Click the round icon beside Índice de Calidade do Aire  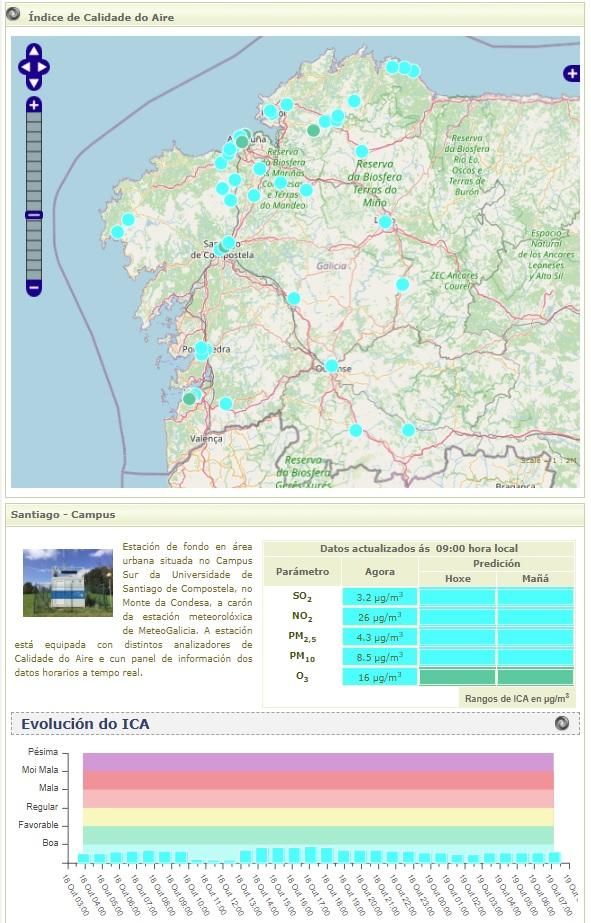point(13,14)
